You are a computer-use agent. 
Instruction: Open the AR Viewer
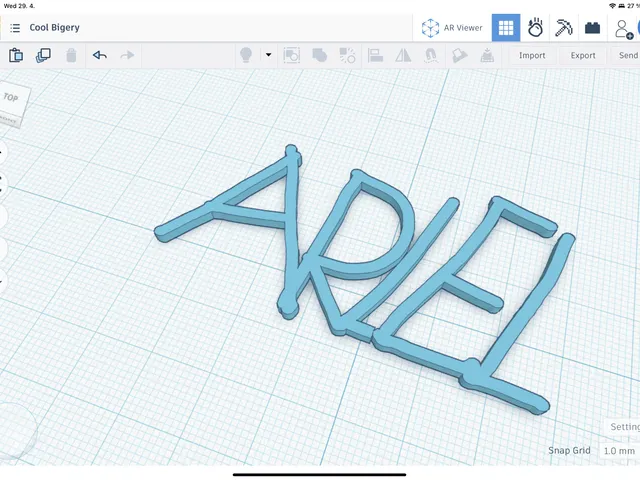coord(452,28)
